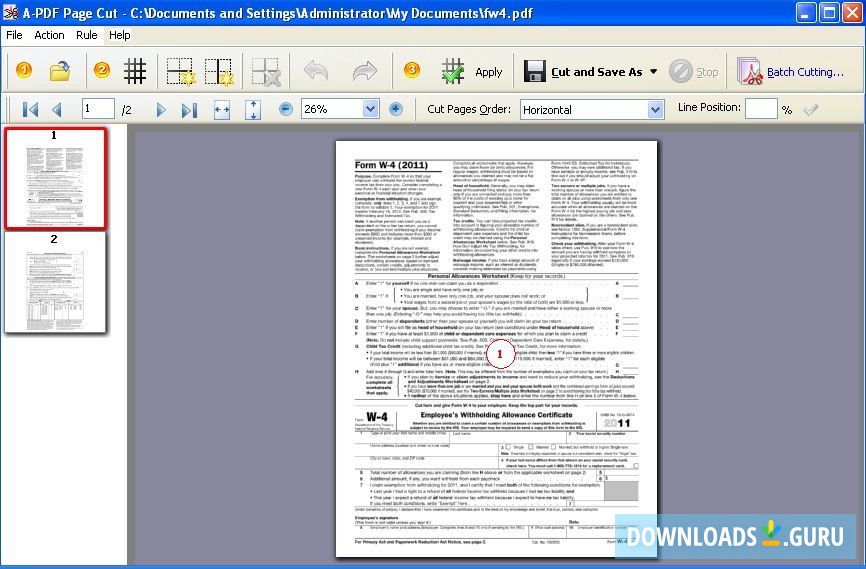The width and height of the screenshot is (866, 569).
Task: Fit page to height
Action: coord(253,110)
